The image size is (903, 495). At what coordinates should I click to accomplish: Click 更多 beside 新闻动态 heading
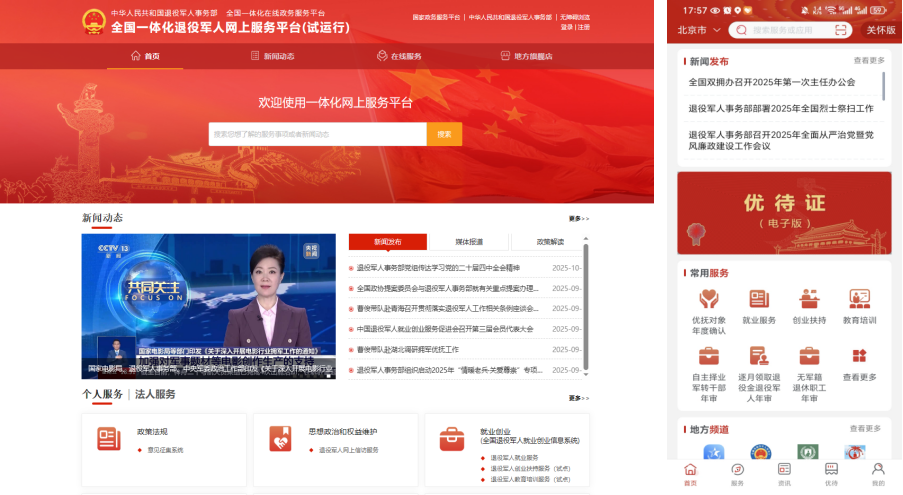click(x=579, y=219)
